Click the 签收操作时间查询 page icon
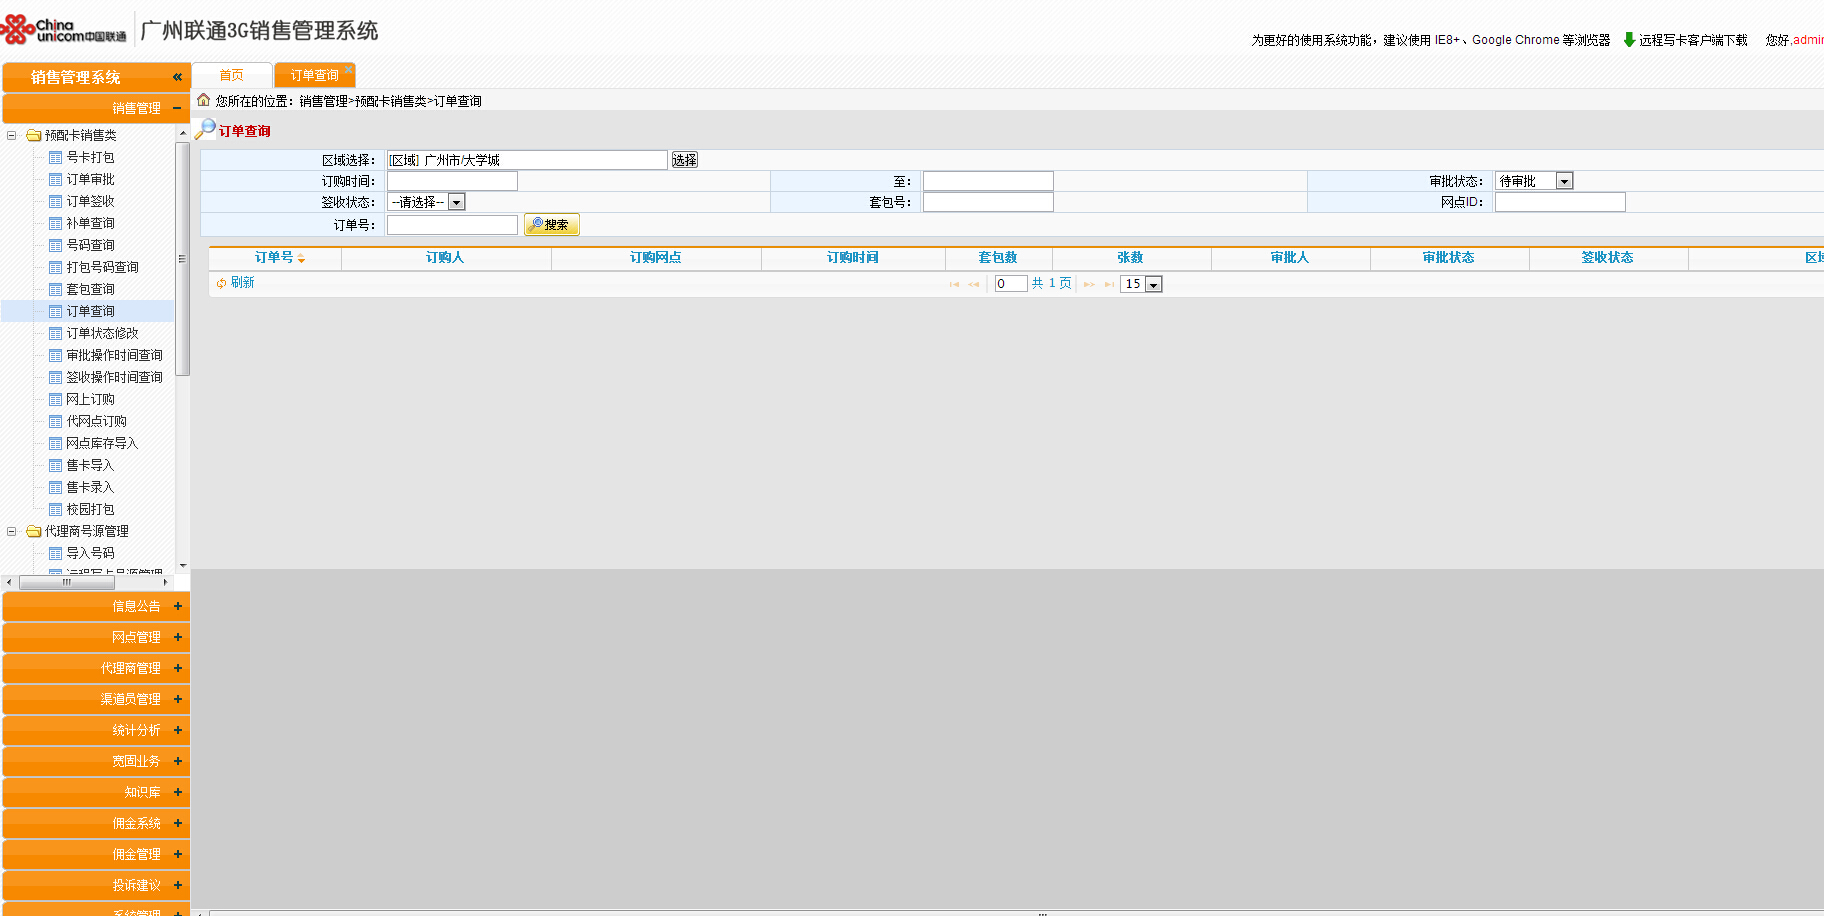Screen dimensions: 1824x916 click(56, 377)
